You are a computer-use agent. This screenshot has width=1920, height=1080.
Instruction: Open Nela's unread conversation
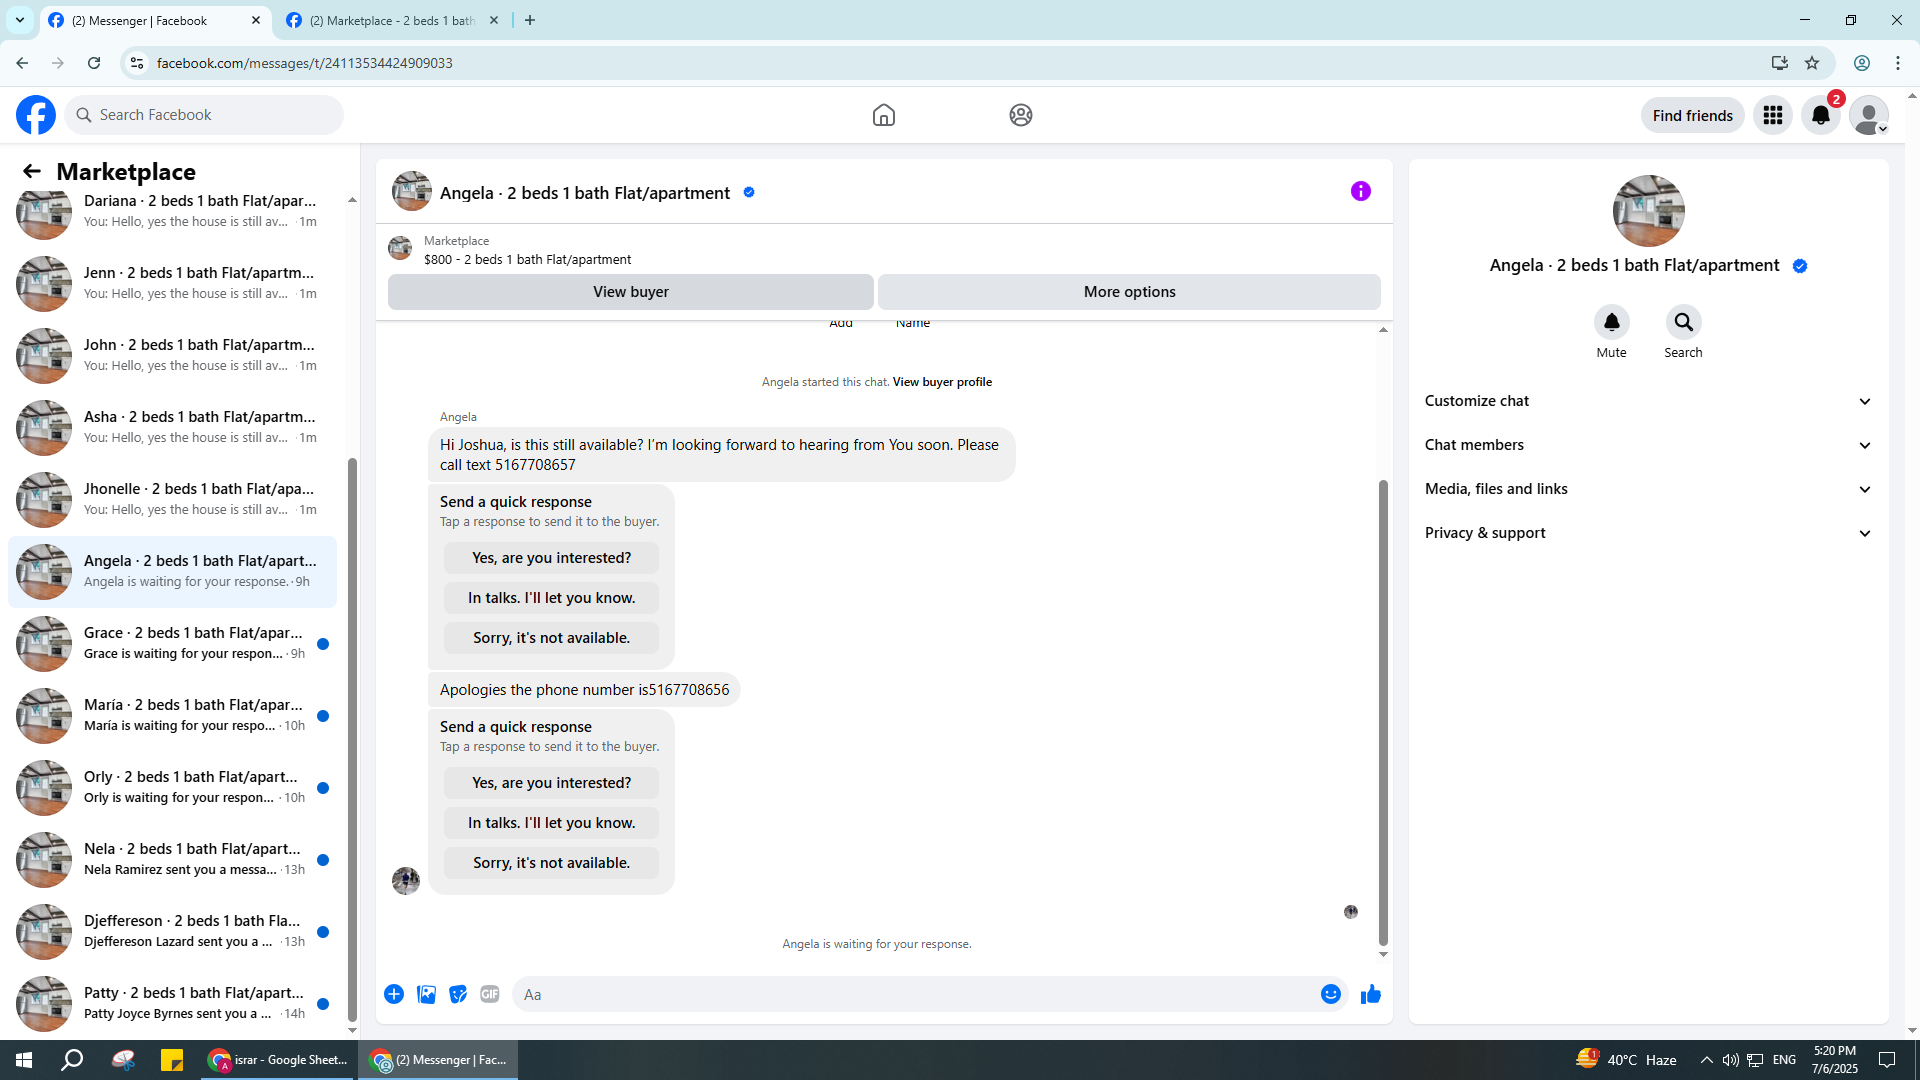(172, 859)
